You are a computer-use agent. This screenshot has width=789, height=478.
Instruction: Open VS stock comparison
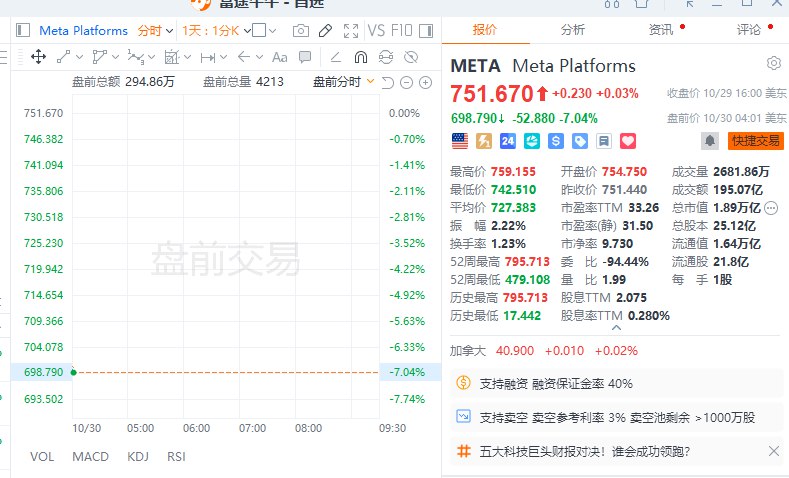376,30
